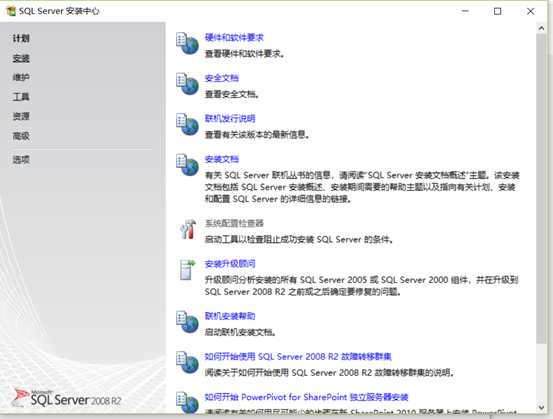This screenshot has width=553, height=419.
Task: Click the icon beside 故障转移群集 link
Action: (x=187, y=362)
